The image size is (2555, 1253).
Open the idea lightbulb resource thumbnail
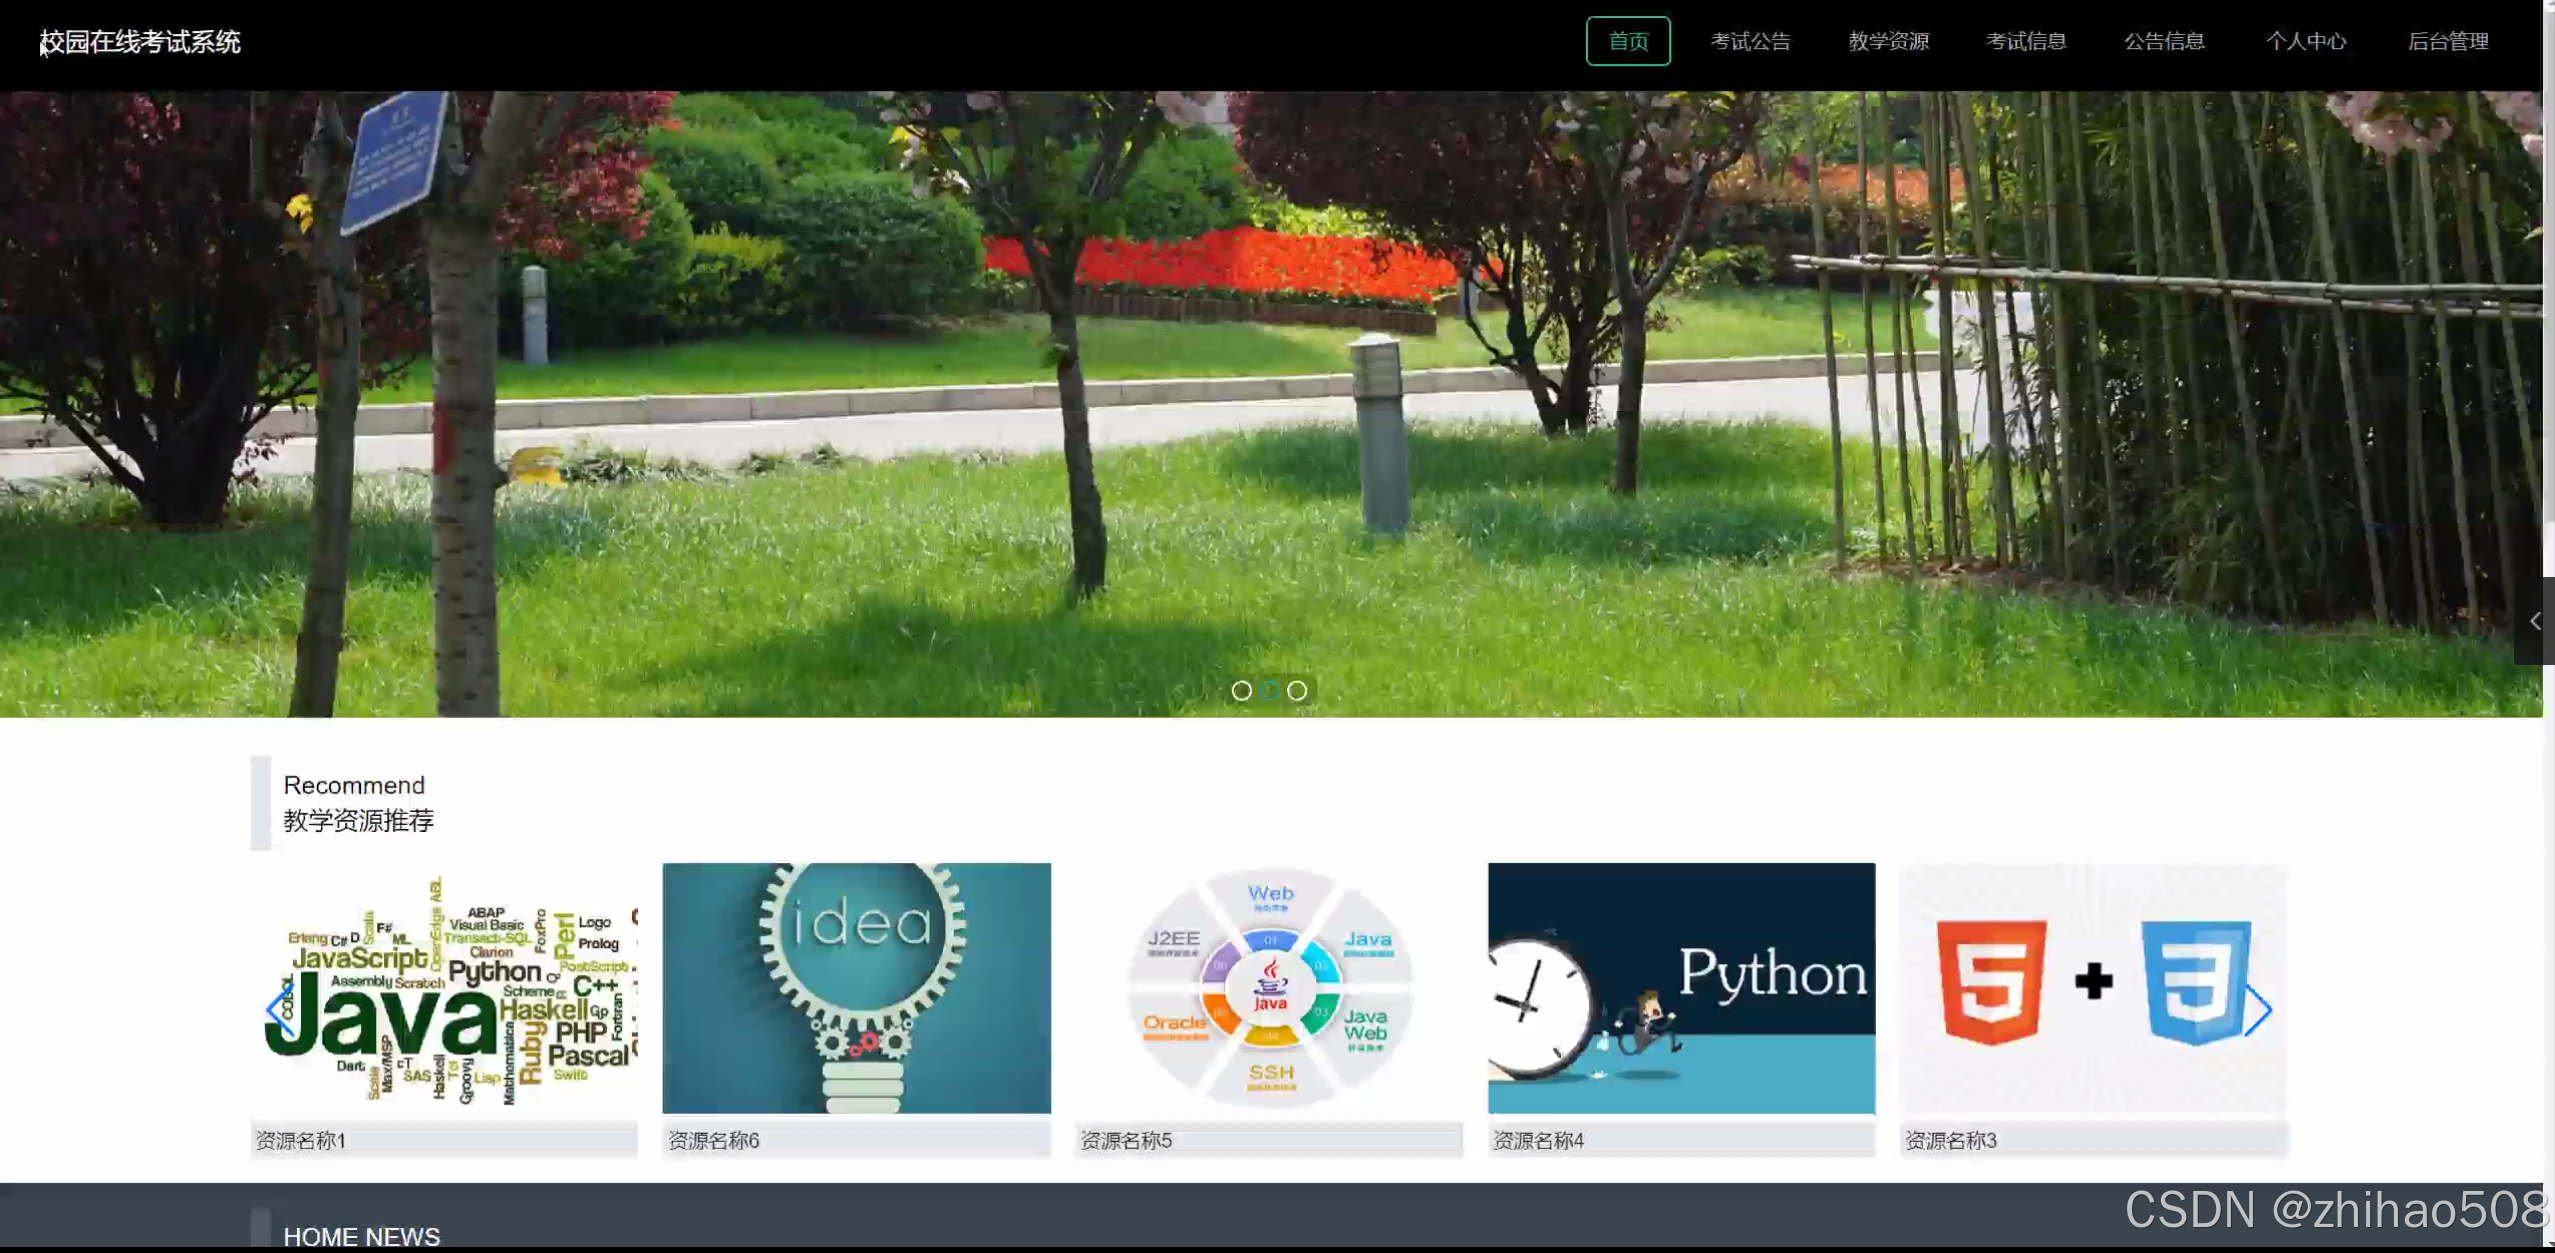856,988
